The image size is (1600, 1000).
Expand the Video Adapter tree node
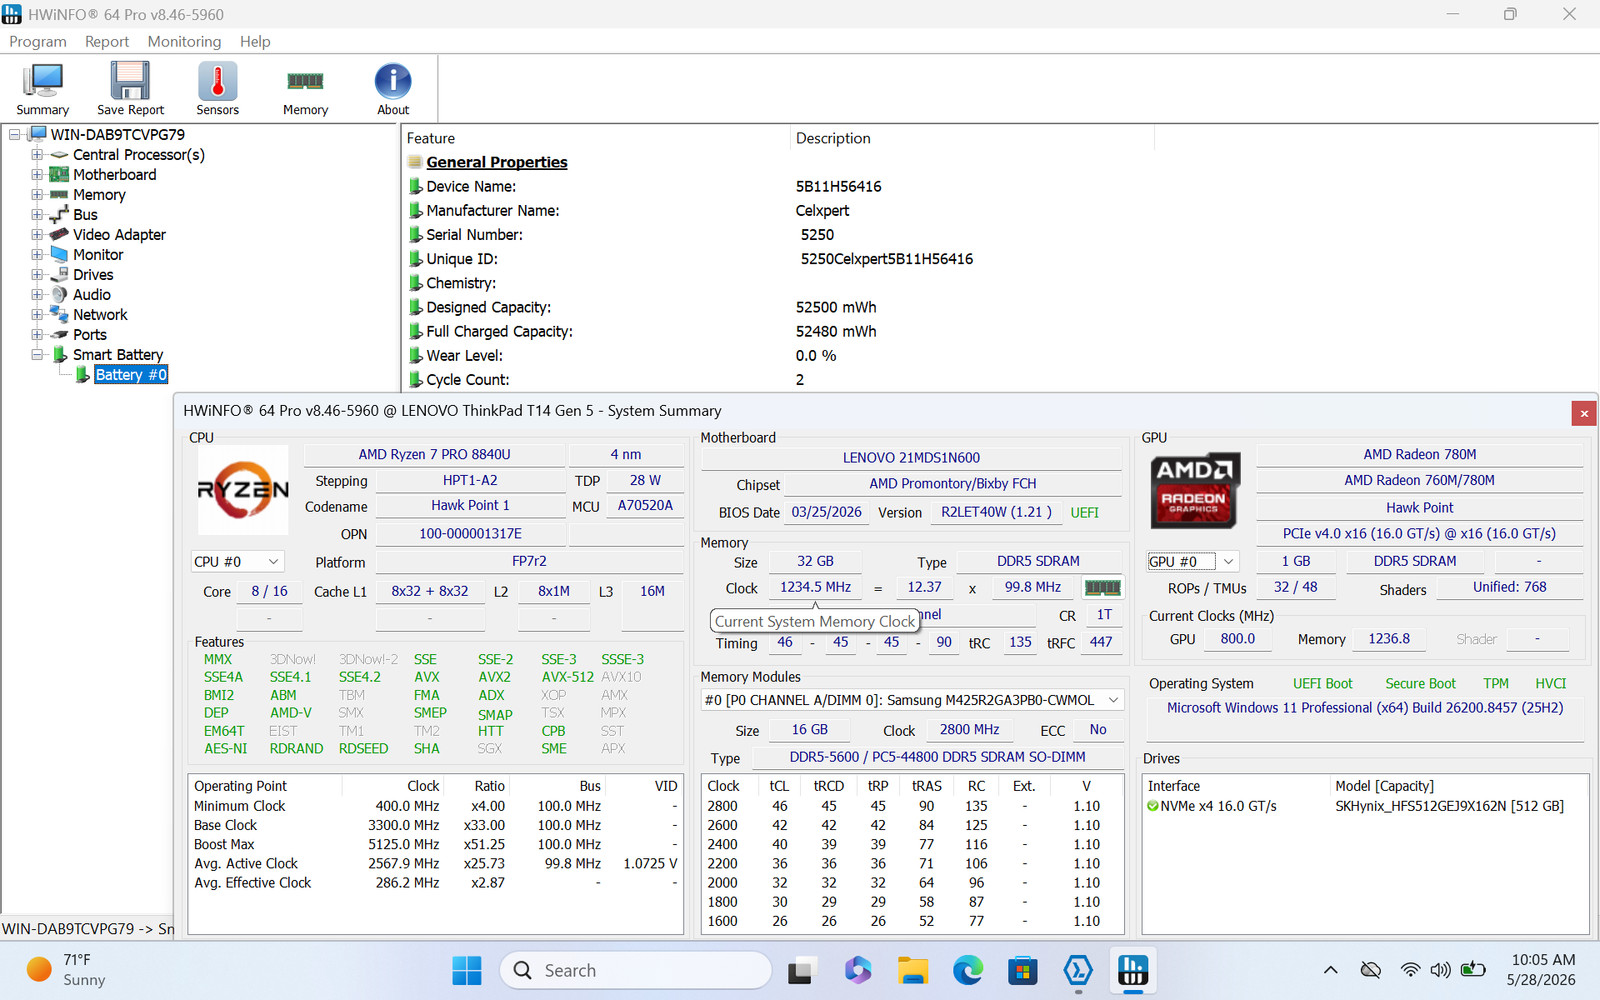click(x=37, y=235)
